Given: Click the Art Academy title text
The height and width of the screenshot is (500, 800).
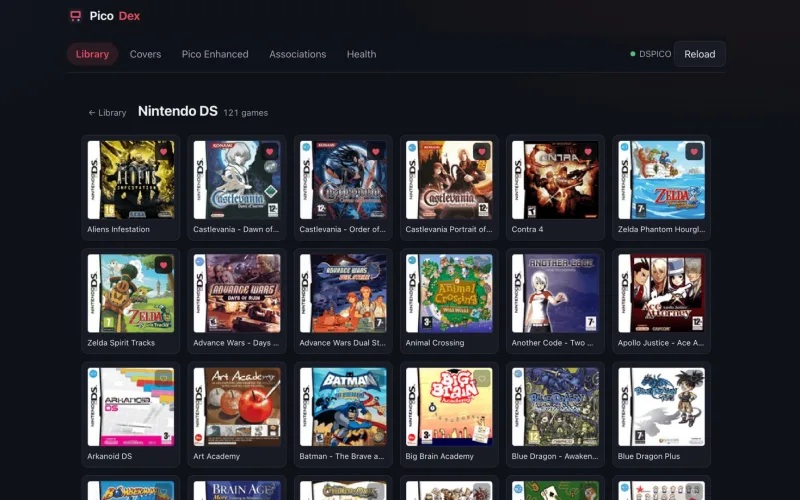Looking at the screenshot, I should (216, 456).
